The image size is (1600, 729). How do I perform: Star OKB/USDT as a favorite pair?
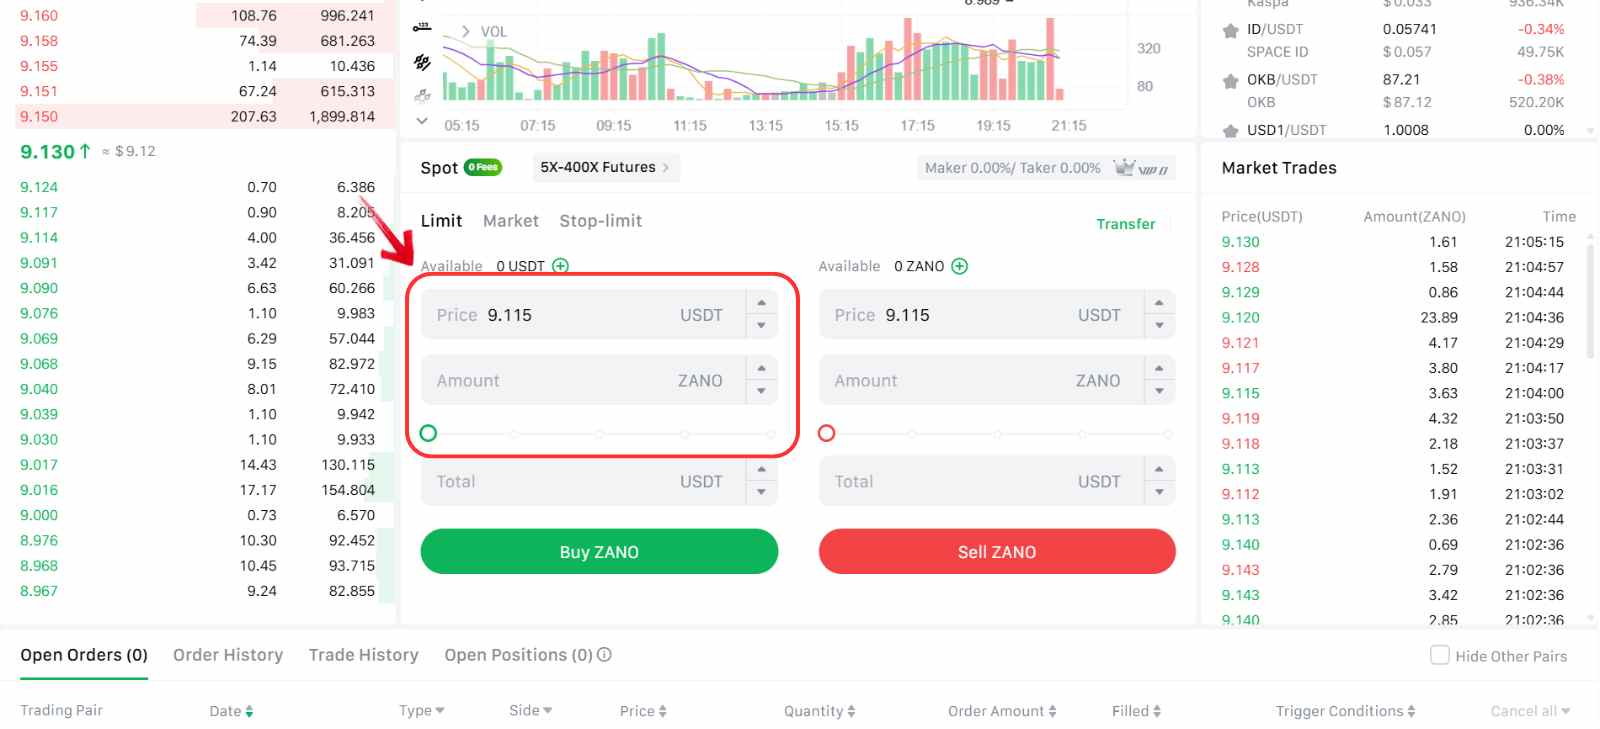coord(1231,80)
